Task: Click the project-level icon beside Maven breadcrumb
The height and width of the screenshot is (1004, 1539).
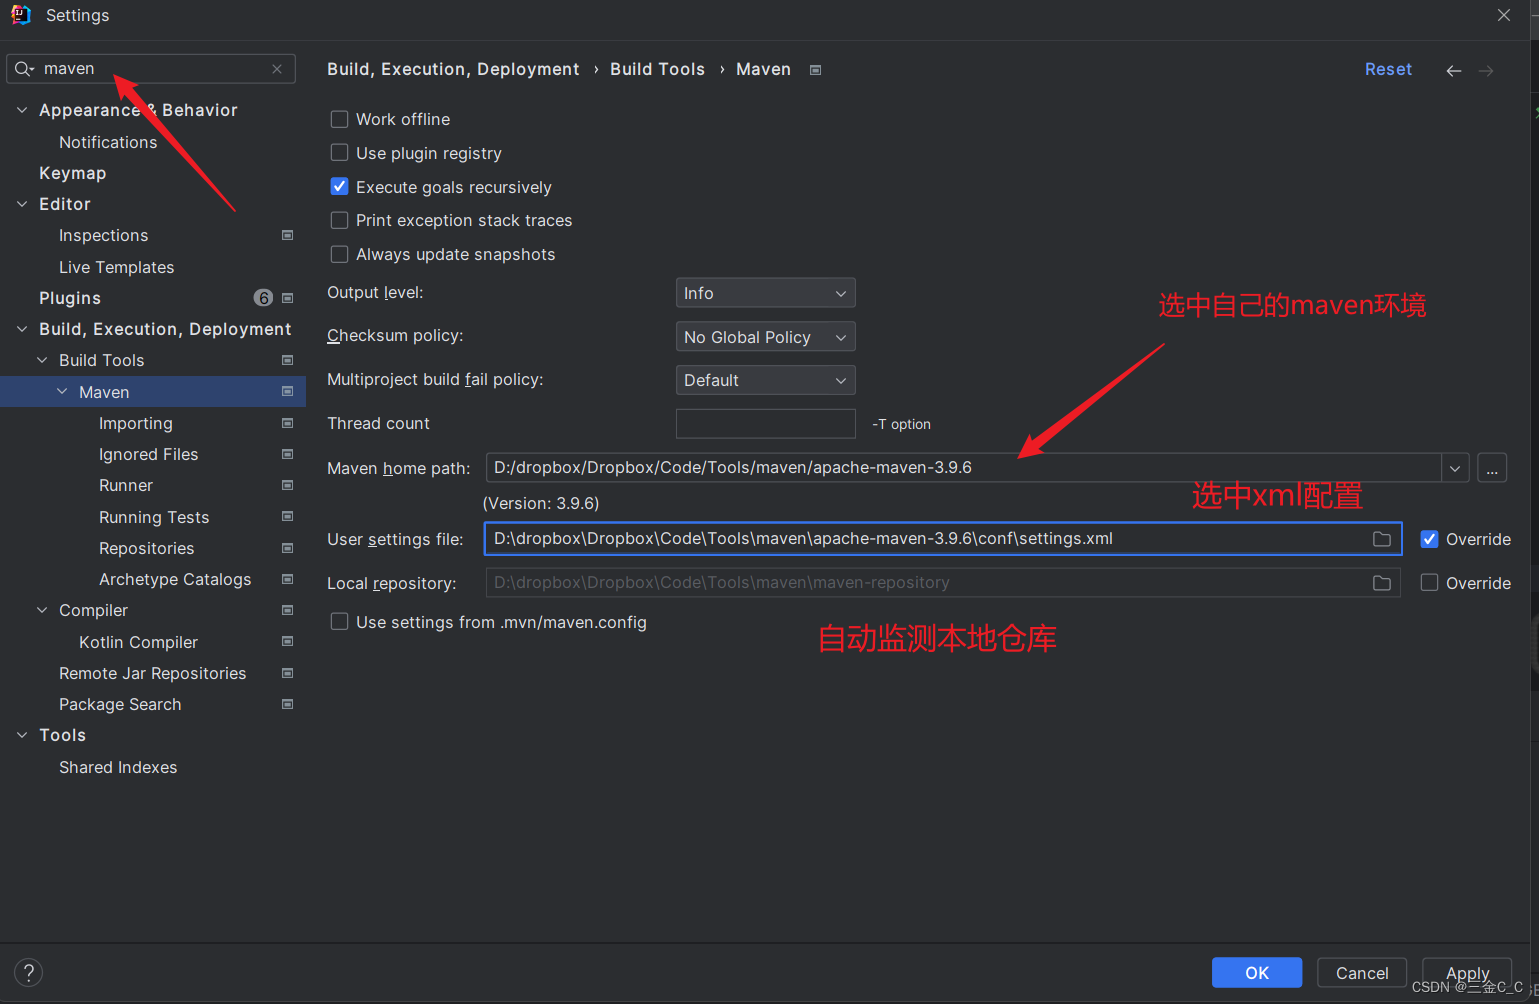Action: click(x=815, y=70)
